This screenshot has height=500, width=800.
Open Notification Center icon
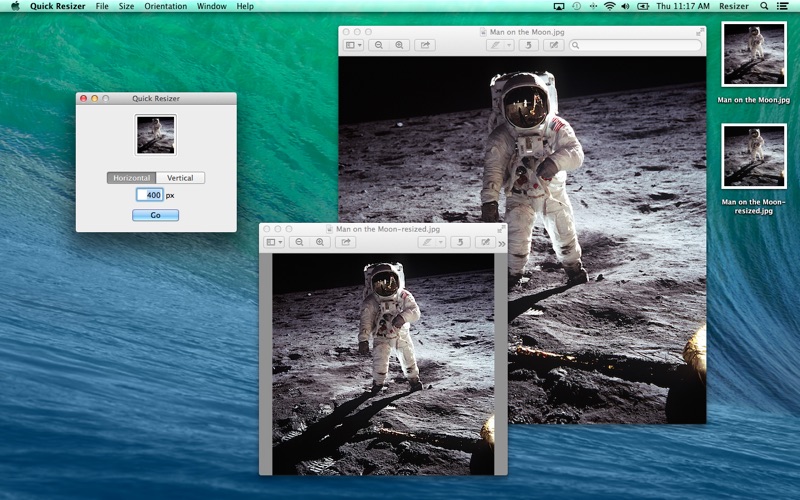(782, 6)
